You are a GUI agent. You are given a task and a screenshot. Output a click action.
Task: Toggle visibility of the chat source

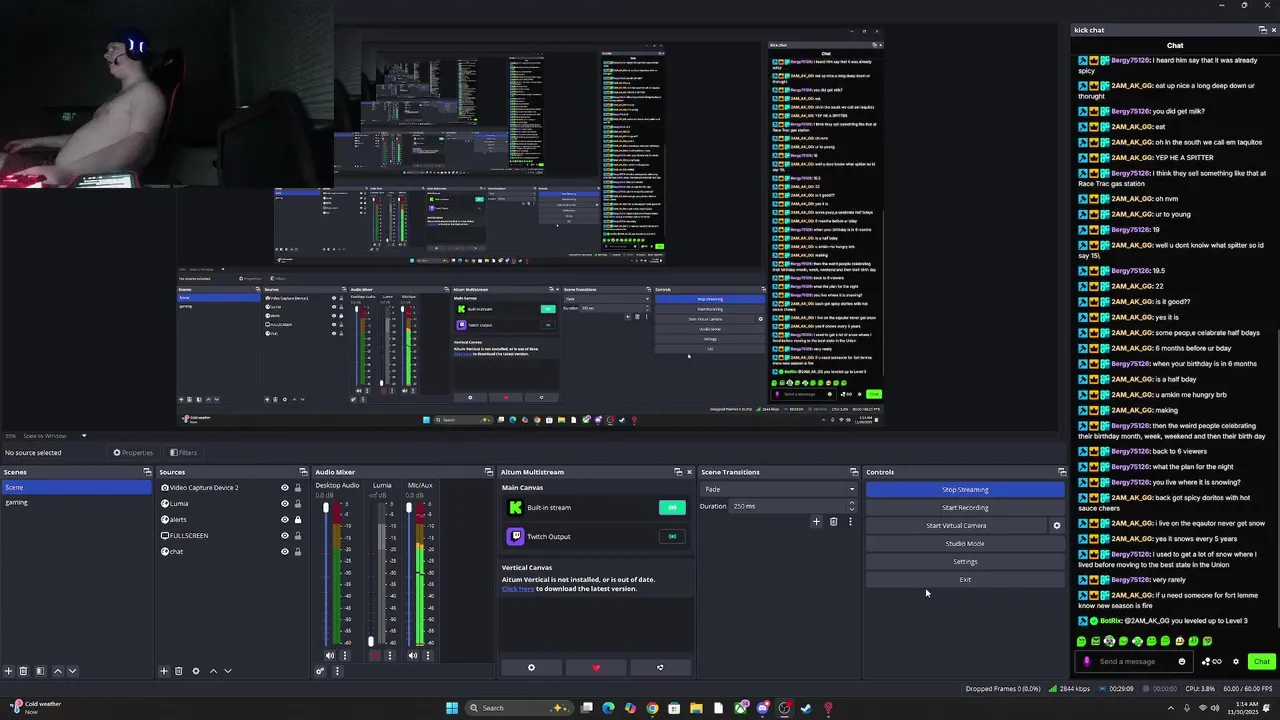click(284, 552)
